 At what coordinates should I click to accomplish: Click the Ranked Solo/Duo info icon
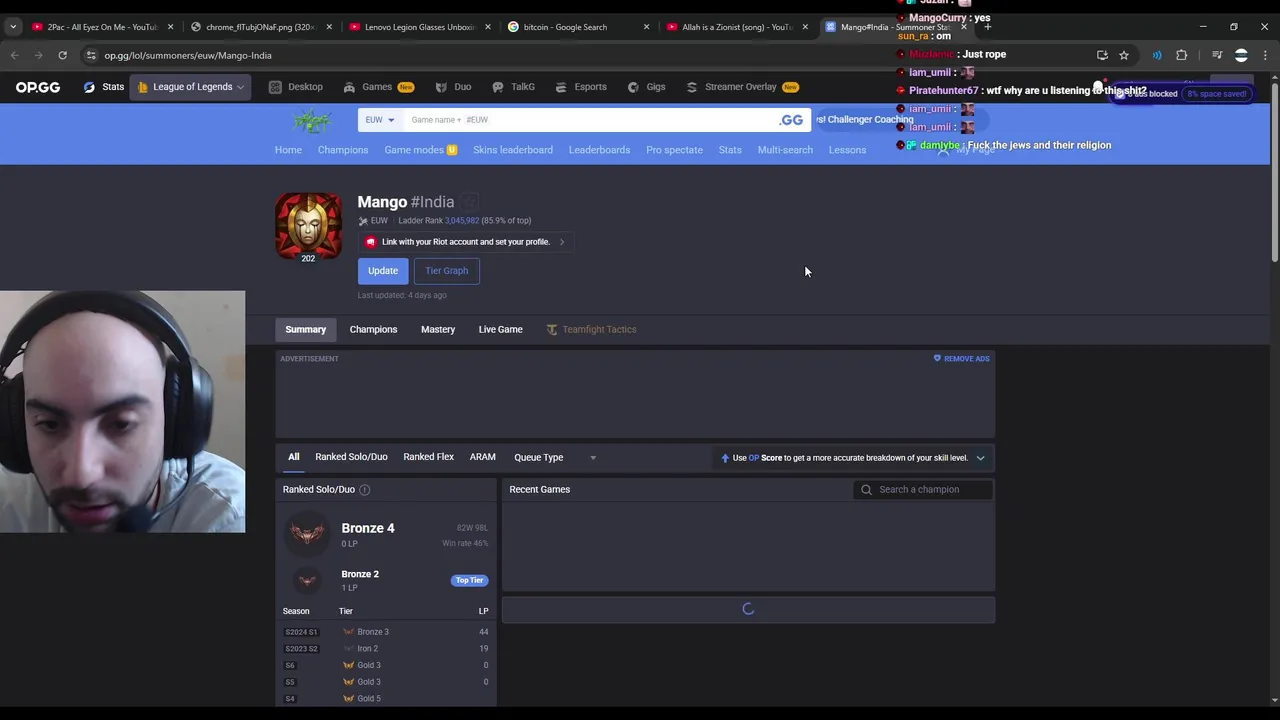tap(364, 489)
